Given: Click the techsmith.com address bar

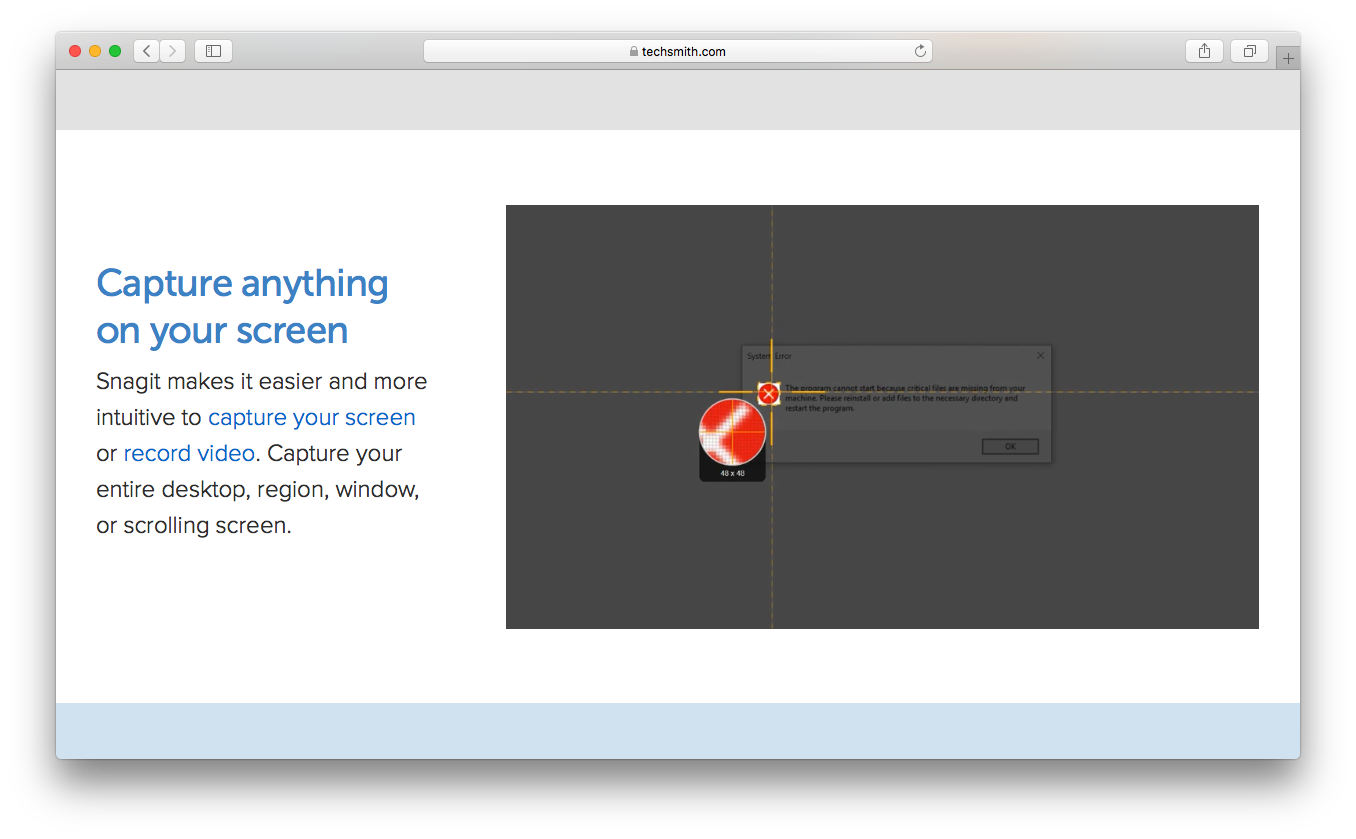Looking at the screenshot, I should tap(678, 51).
